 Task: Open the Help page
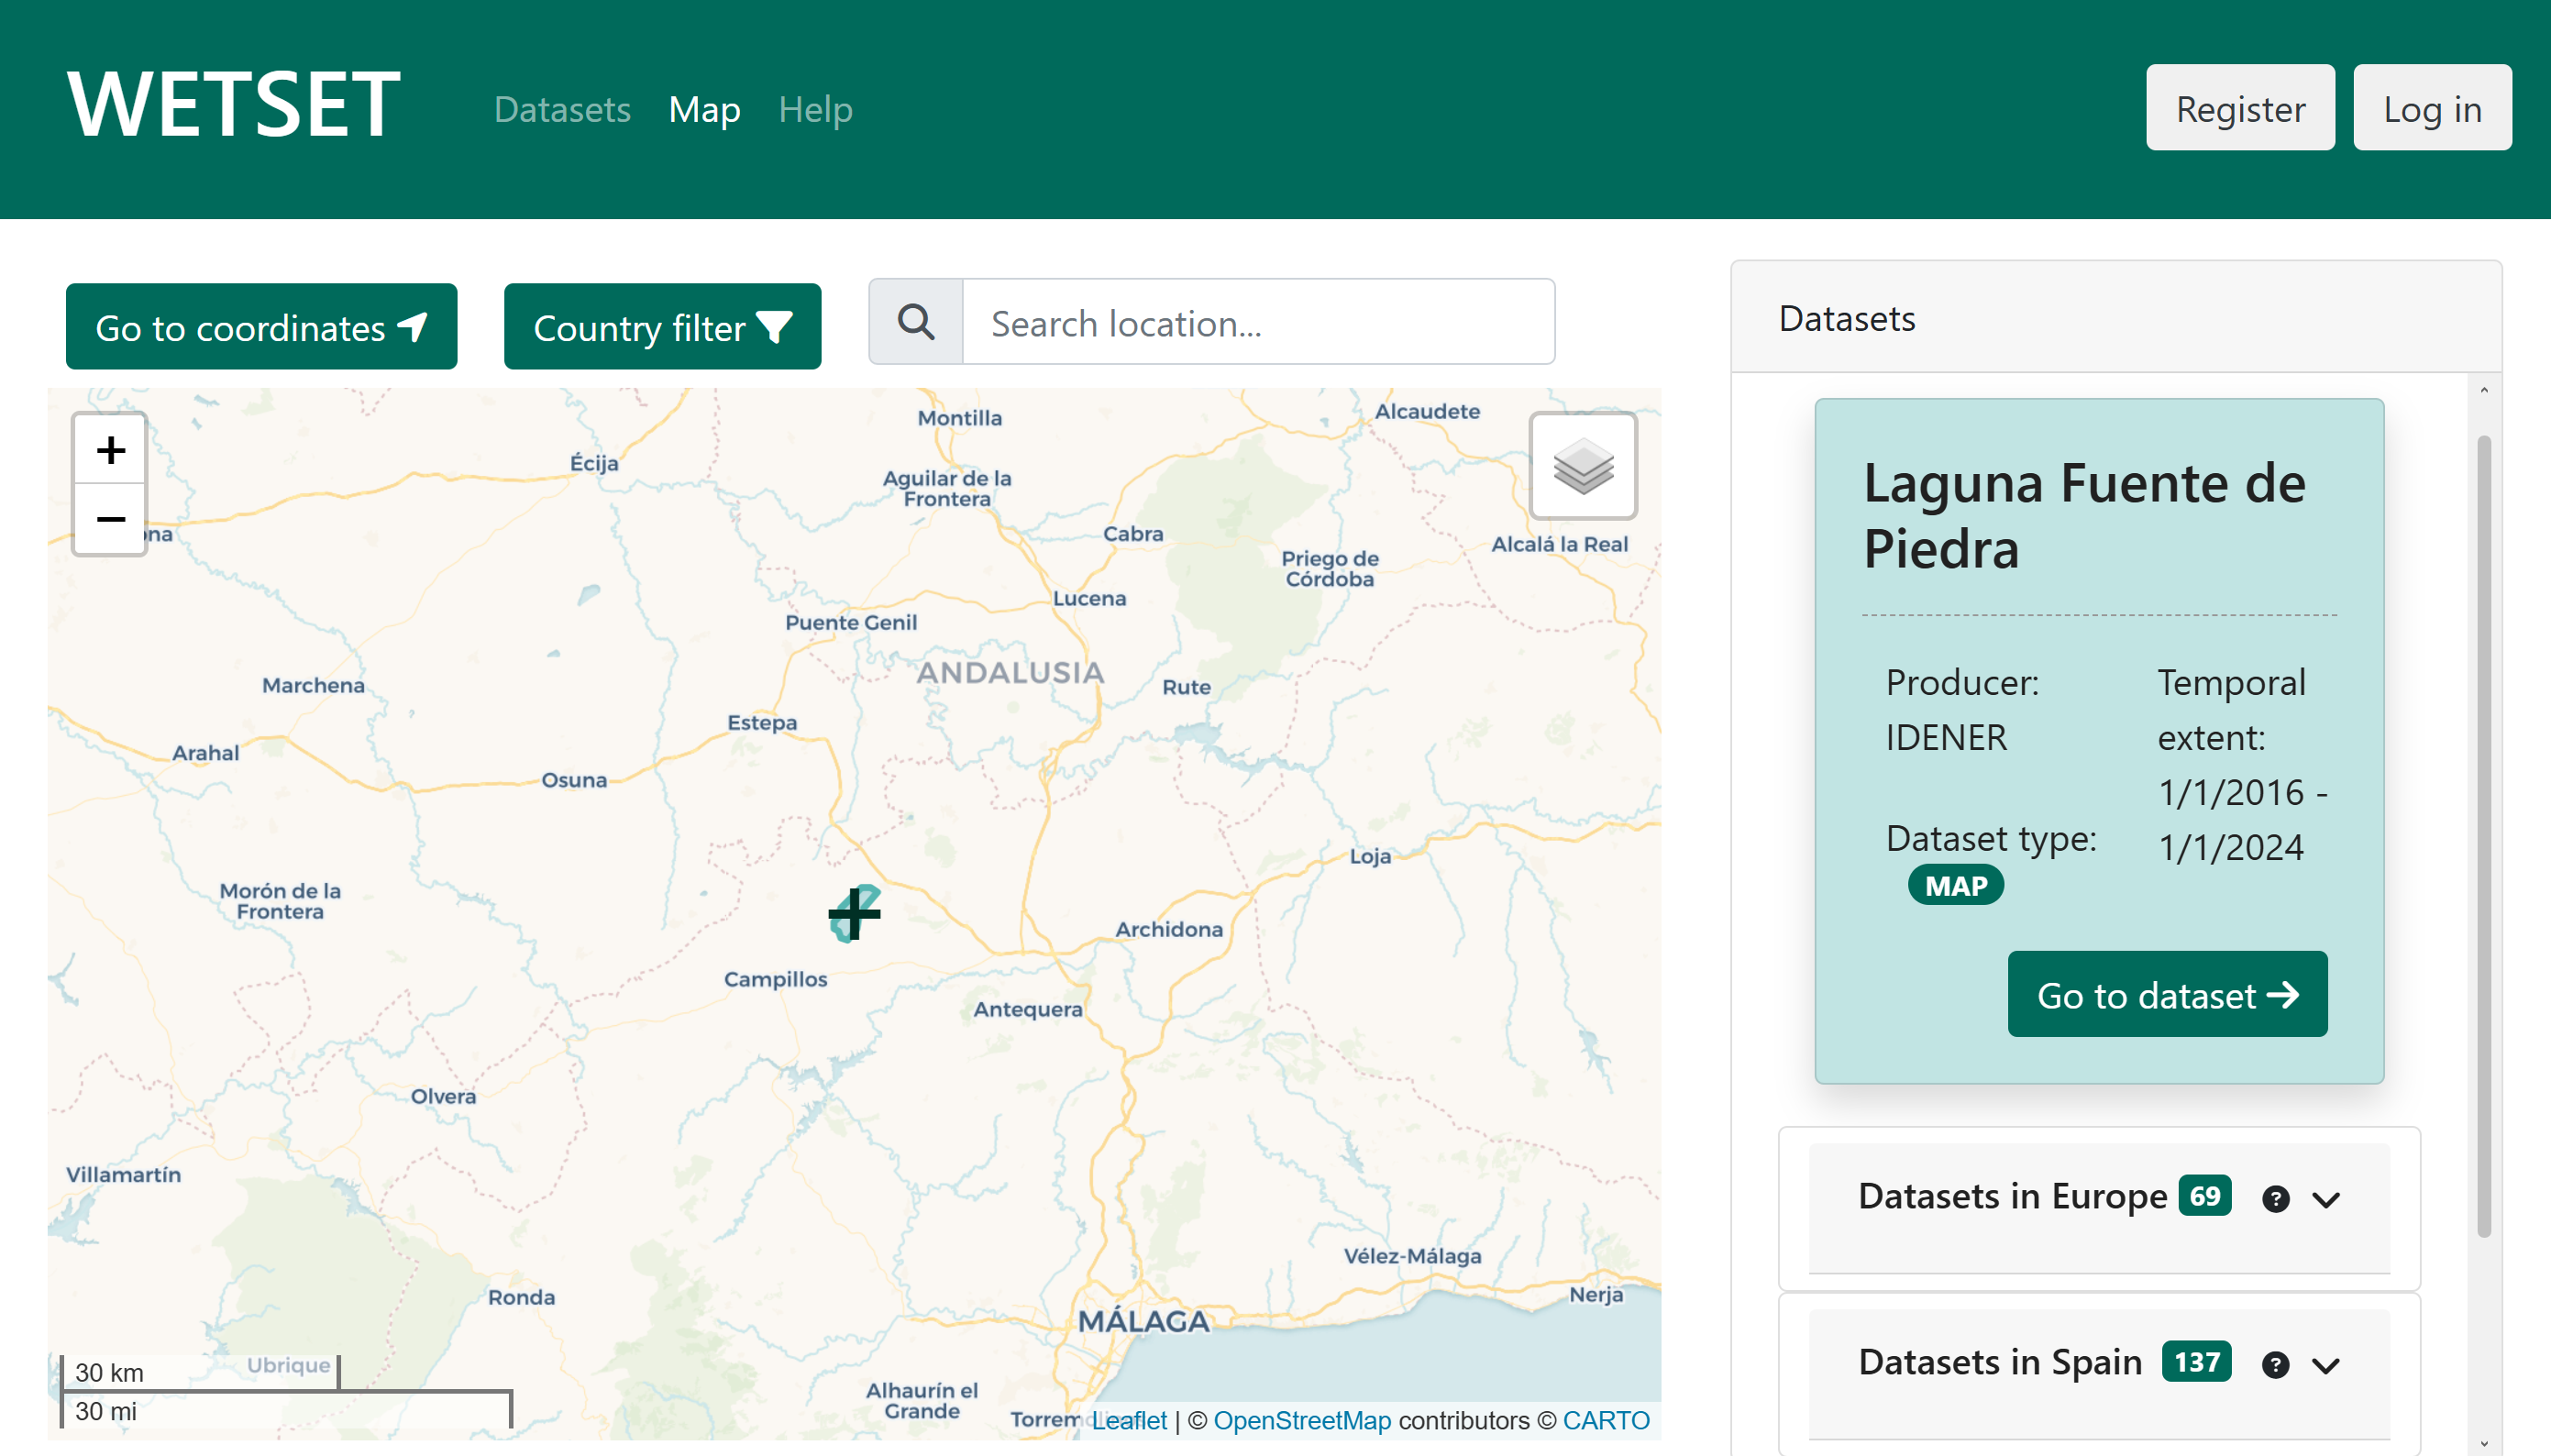[x=815, y=109]
